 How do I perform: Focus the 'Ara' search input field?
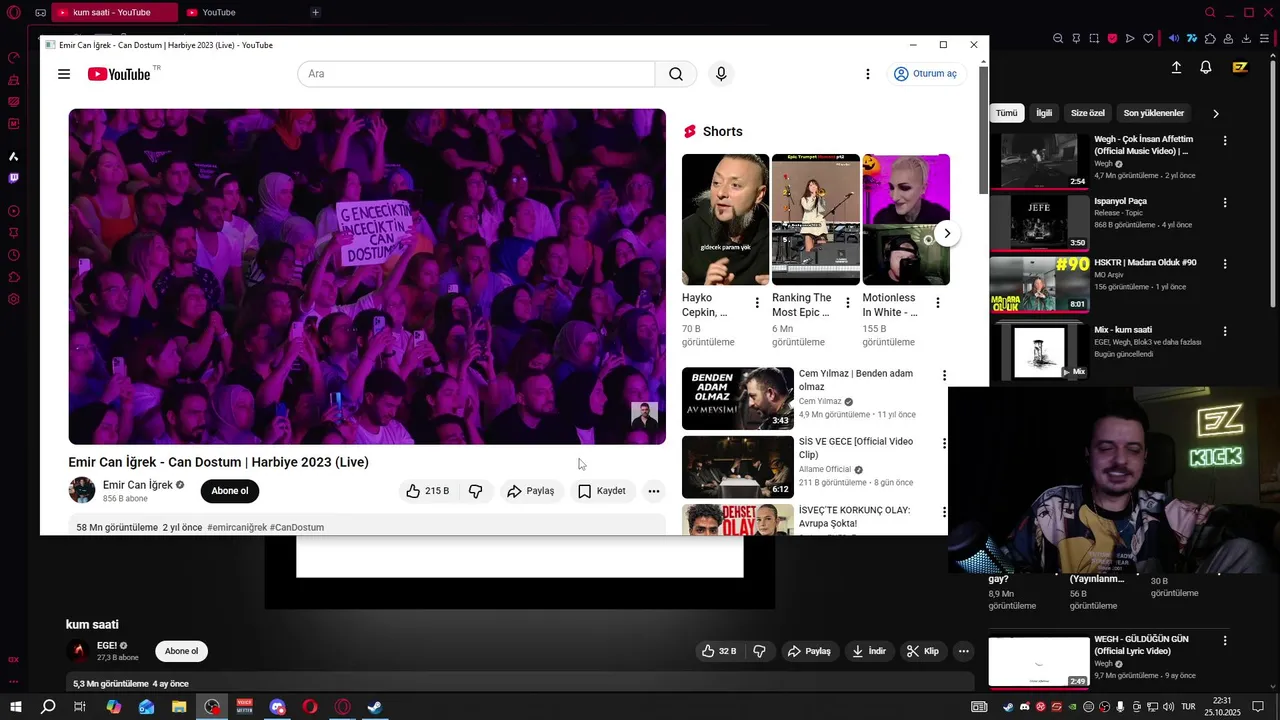pos(476,74)
